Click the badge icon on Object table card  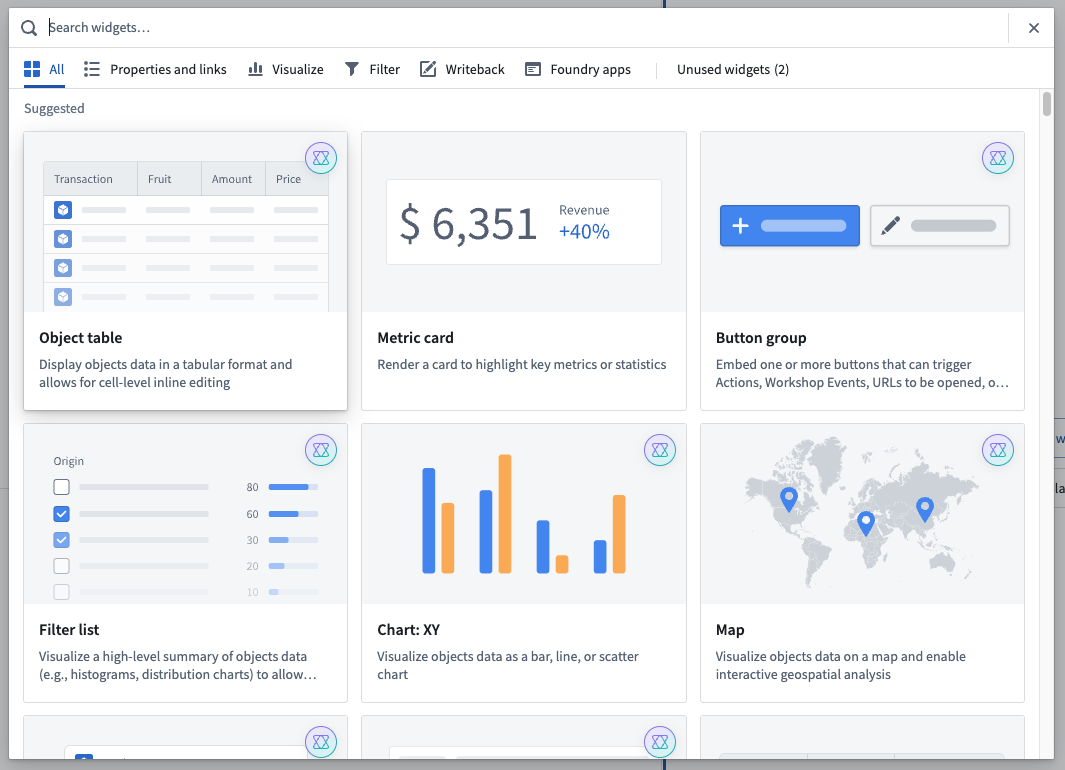pyautogui.click(x=321, y=158)
